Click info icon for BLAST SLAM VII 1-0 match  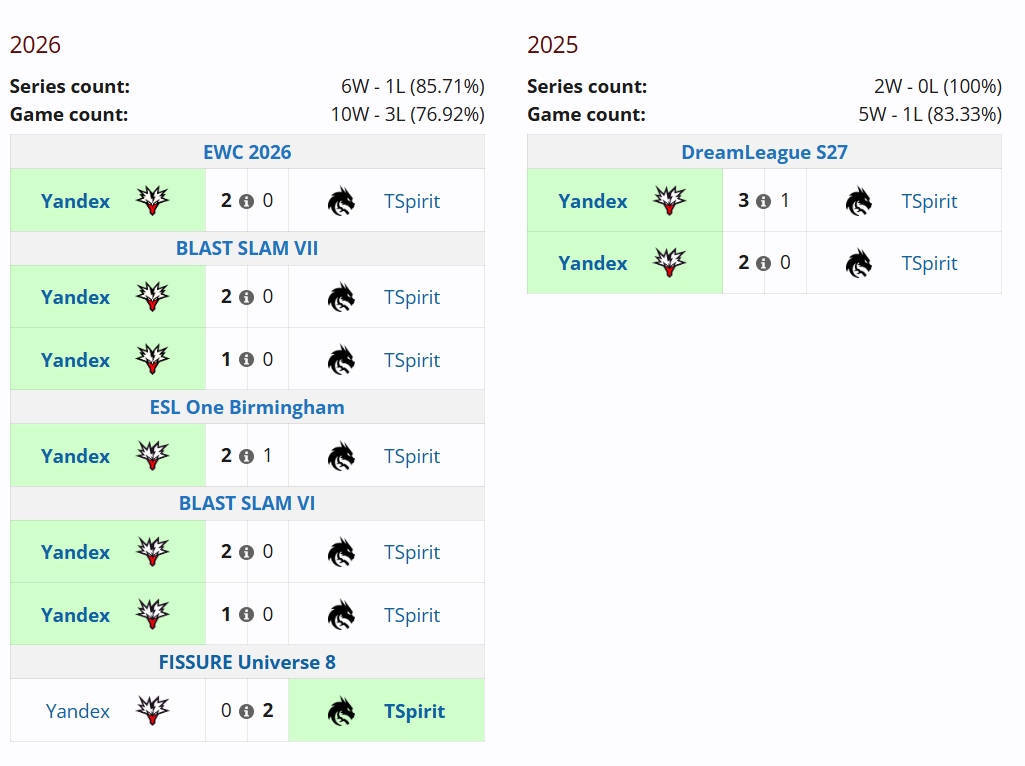pyautogui.click(x=246, y=359)
